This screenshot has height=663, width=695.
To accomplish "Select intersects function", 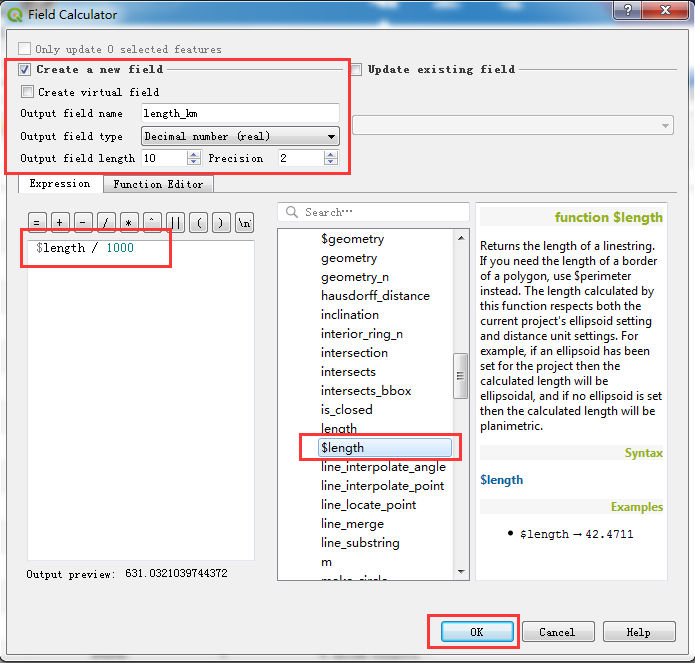I will [x=348, y=372].
